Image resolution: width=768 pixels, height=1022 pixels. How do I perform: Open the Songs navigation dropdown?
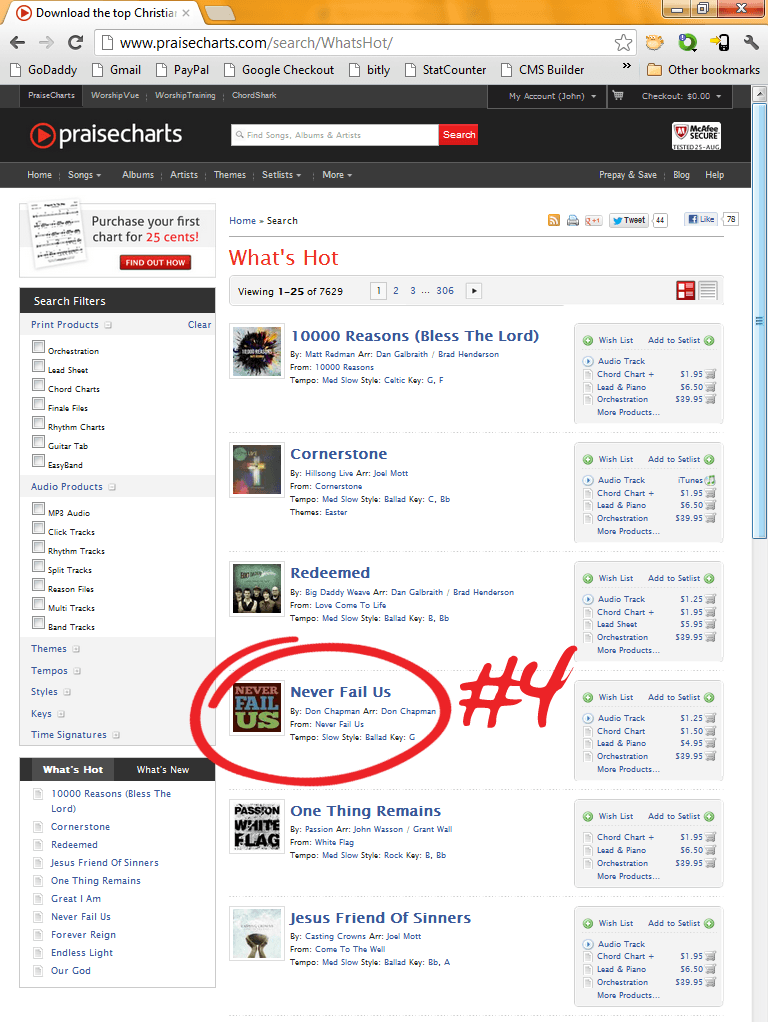tap(85, 175)
